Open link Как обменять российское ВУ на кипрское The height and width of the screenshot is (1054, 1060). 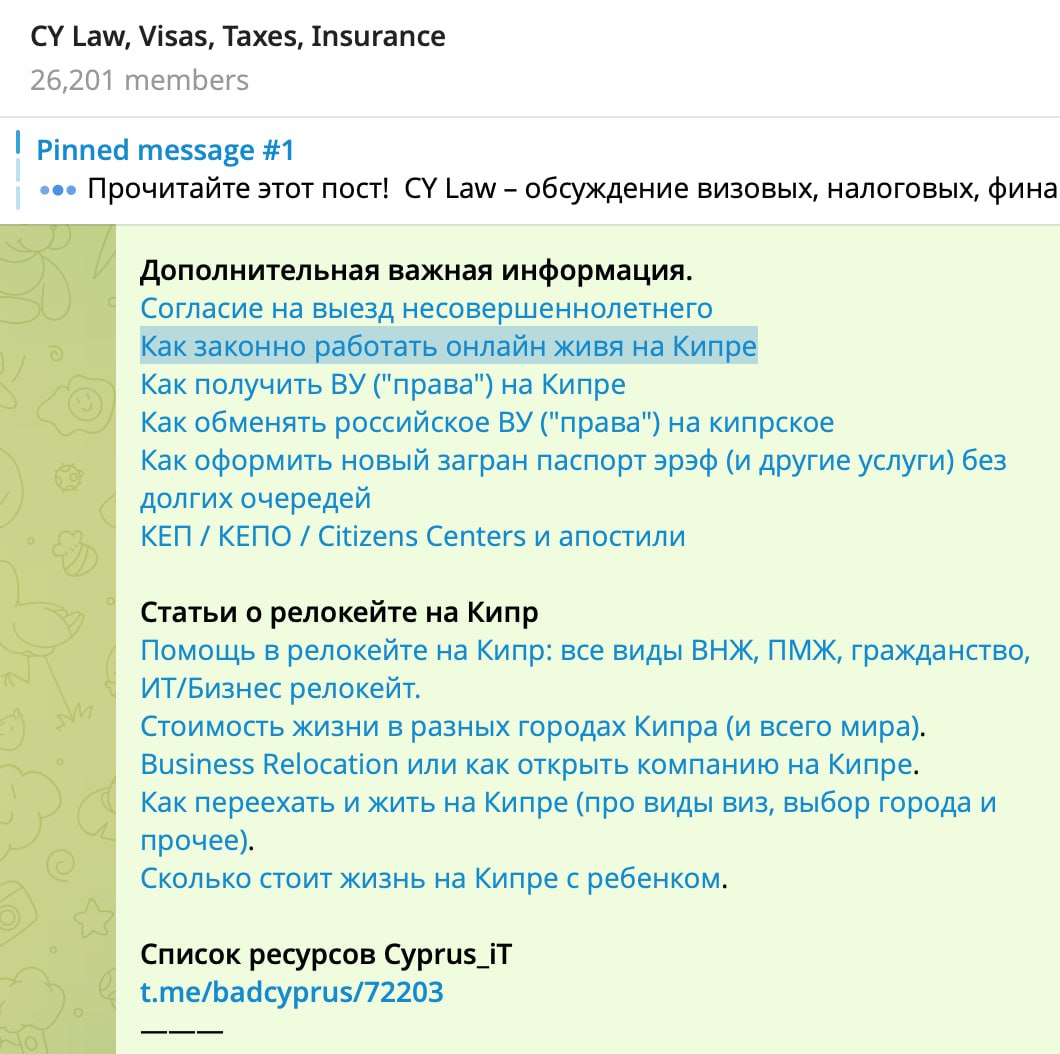487,423
